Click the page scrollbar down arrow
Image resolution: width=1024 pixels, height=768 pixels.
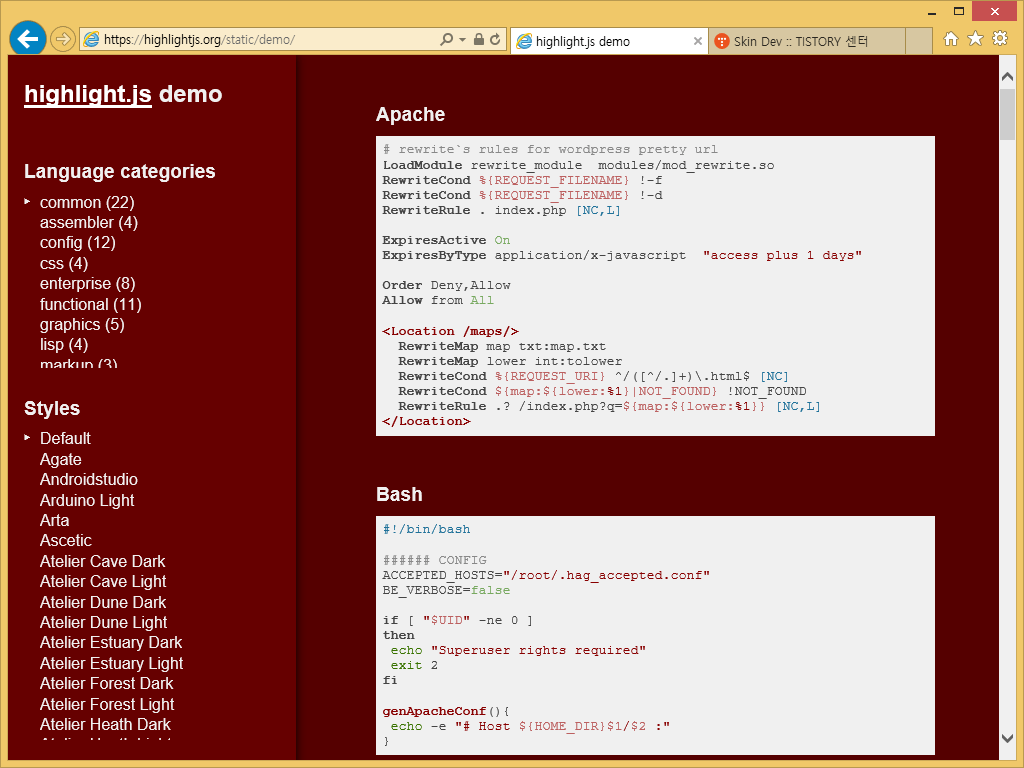coord(1007,739)
